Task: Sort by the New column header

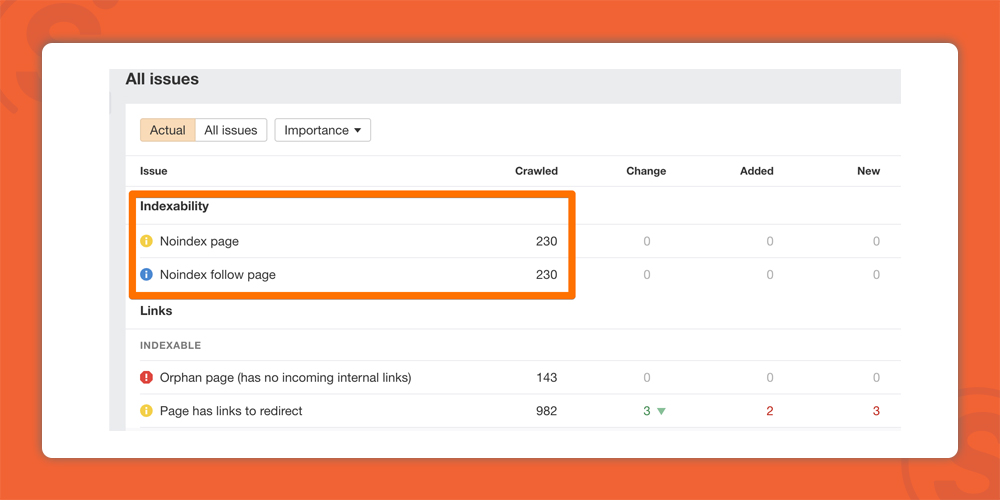Action: click(x=869, y=171)
